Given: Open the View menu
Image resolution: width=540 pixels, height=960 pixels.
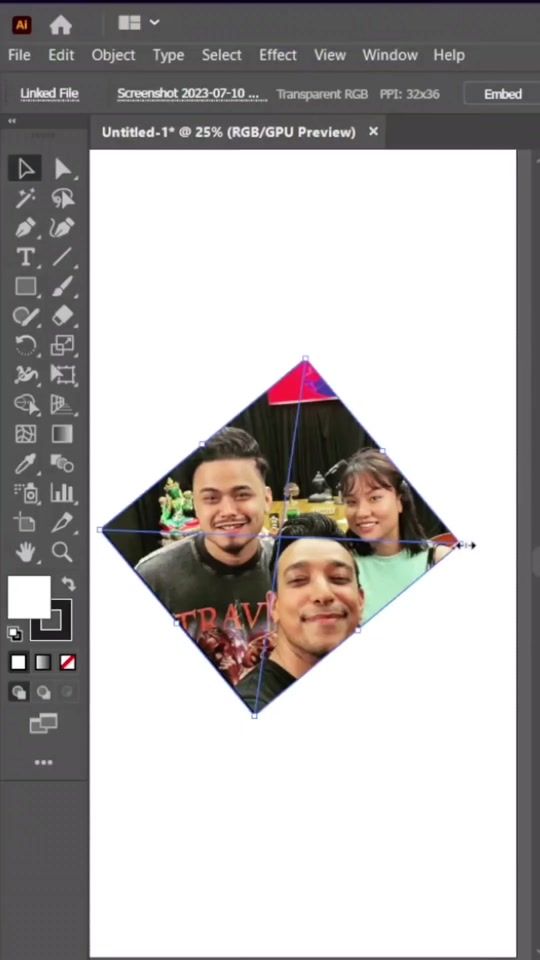Looking at the screenshot, I should [330, 55].
